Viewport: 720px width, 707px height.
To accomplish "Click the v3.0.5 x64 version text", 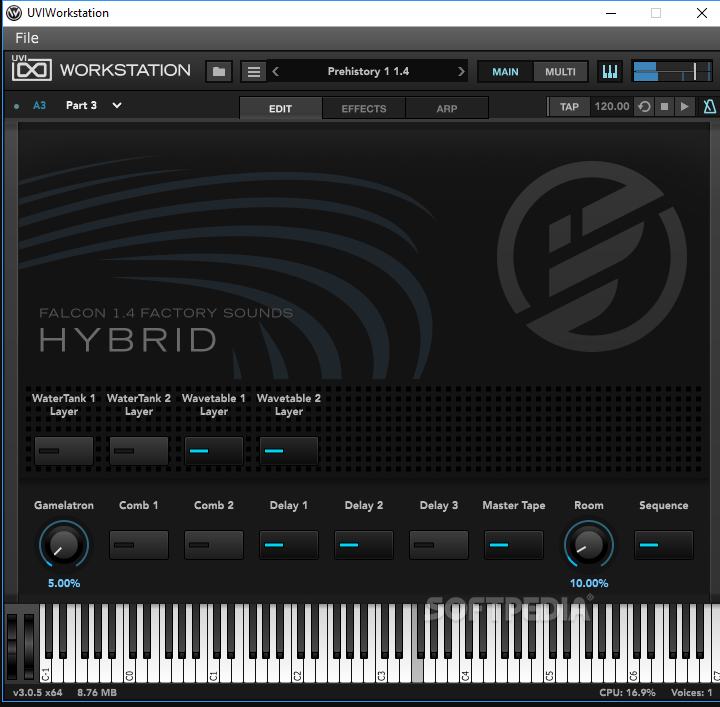I will [37, 692].
